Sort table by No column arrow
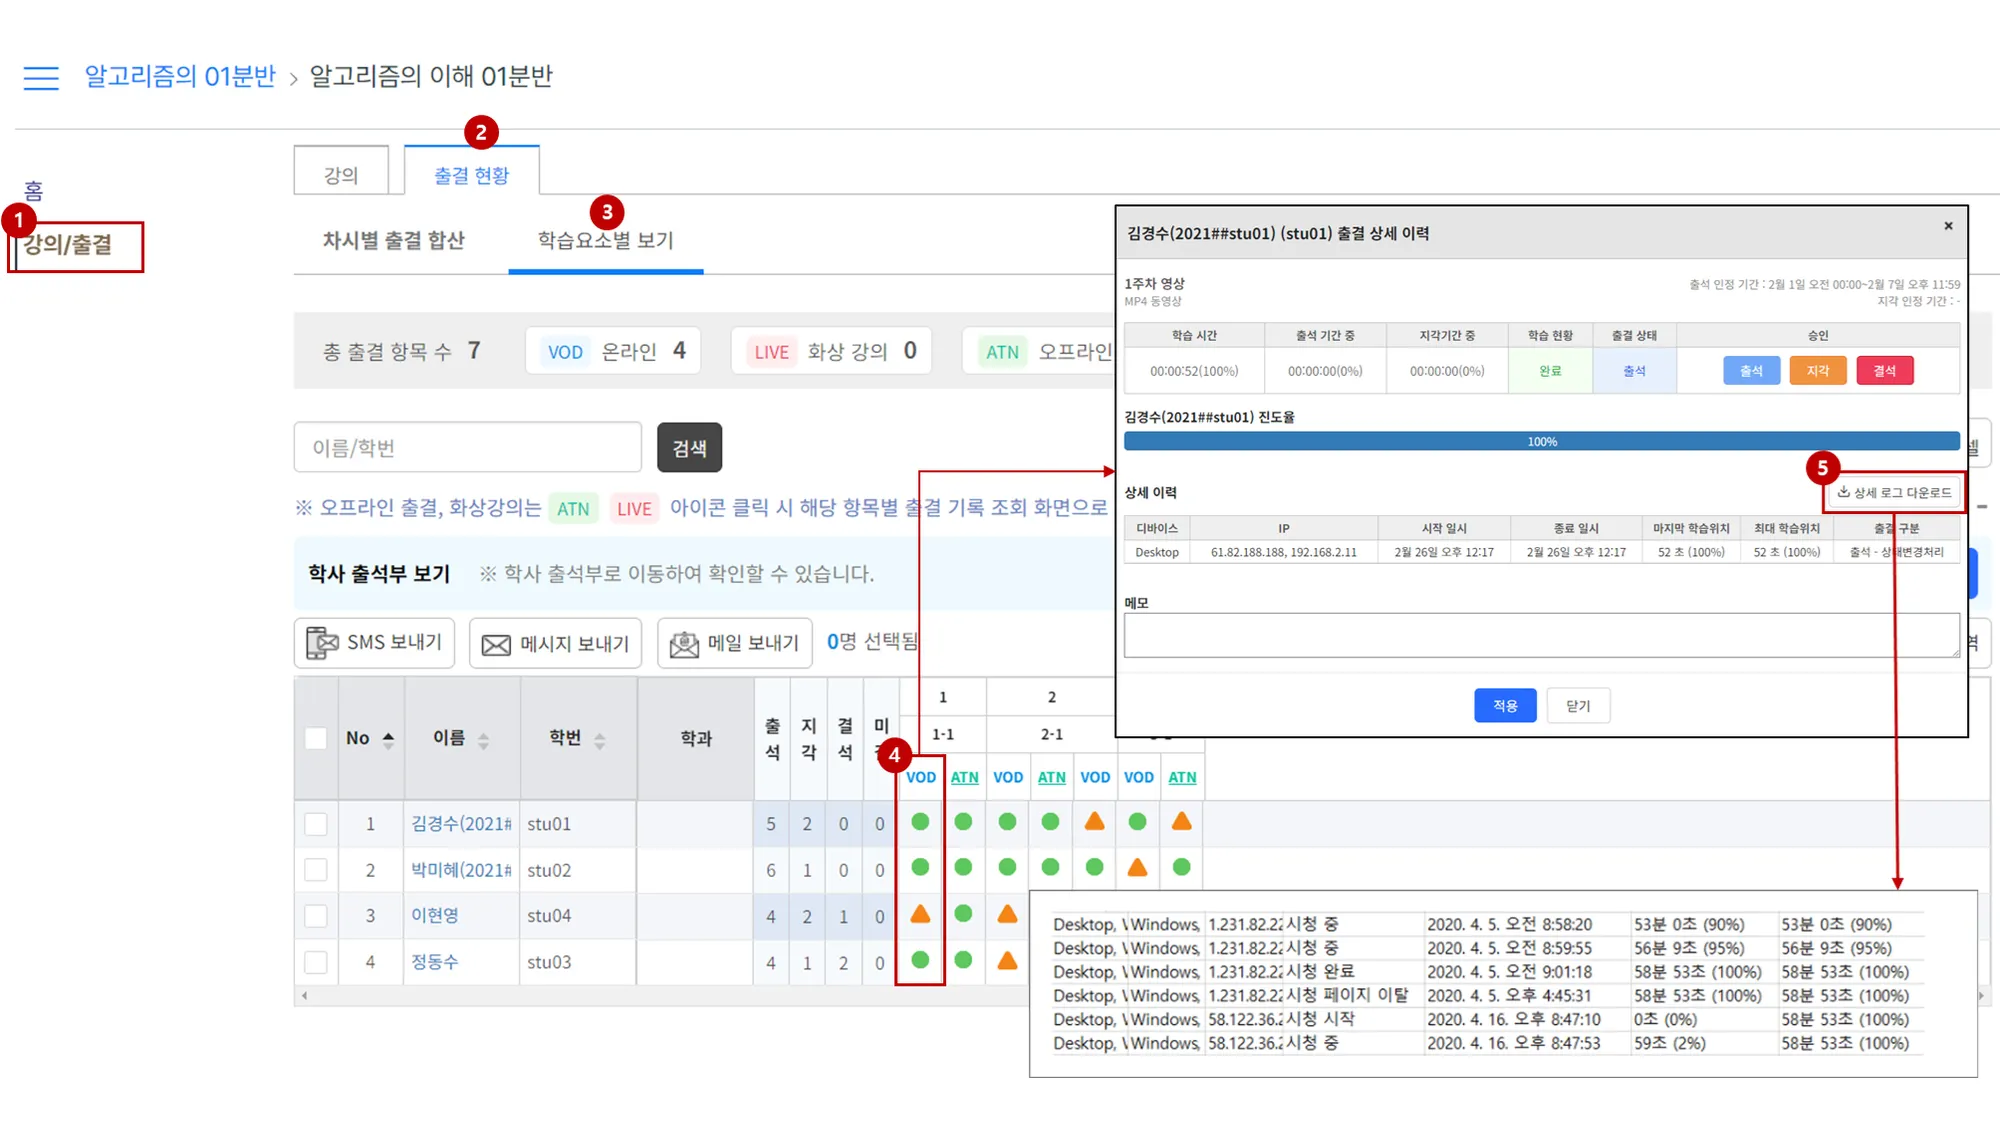The width and height of the screenshot is (2000, 1125). pos(388,739)
